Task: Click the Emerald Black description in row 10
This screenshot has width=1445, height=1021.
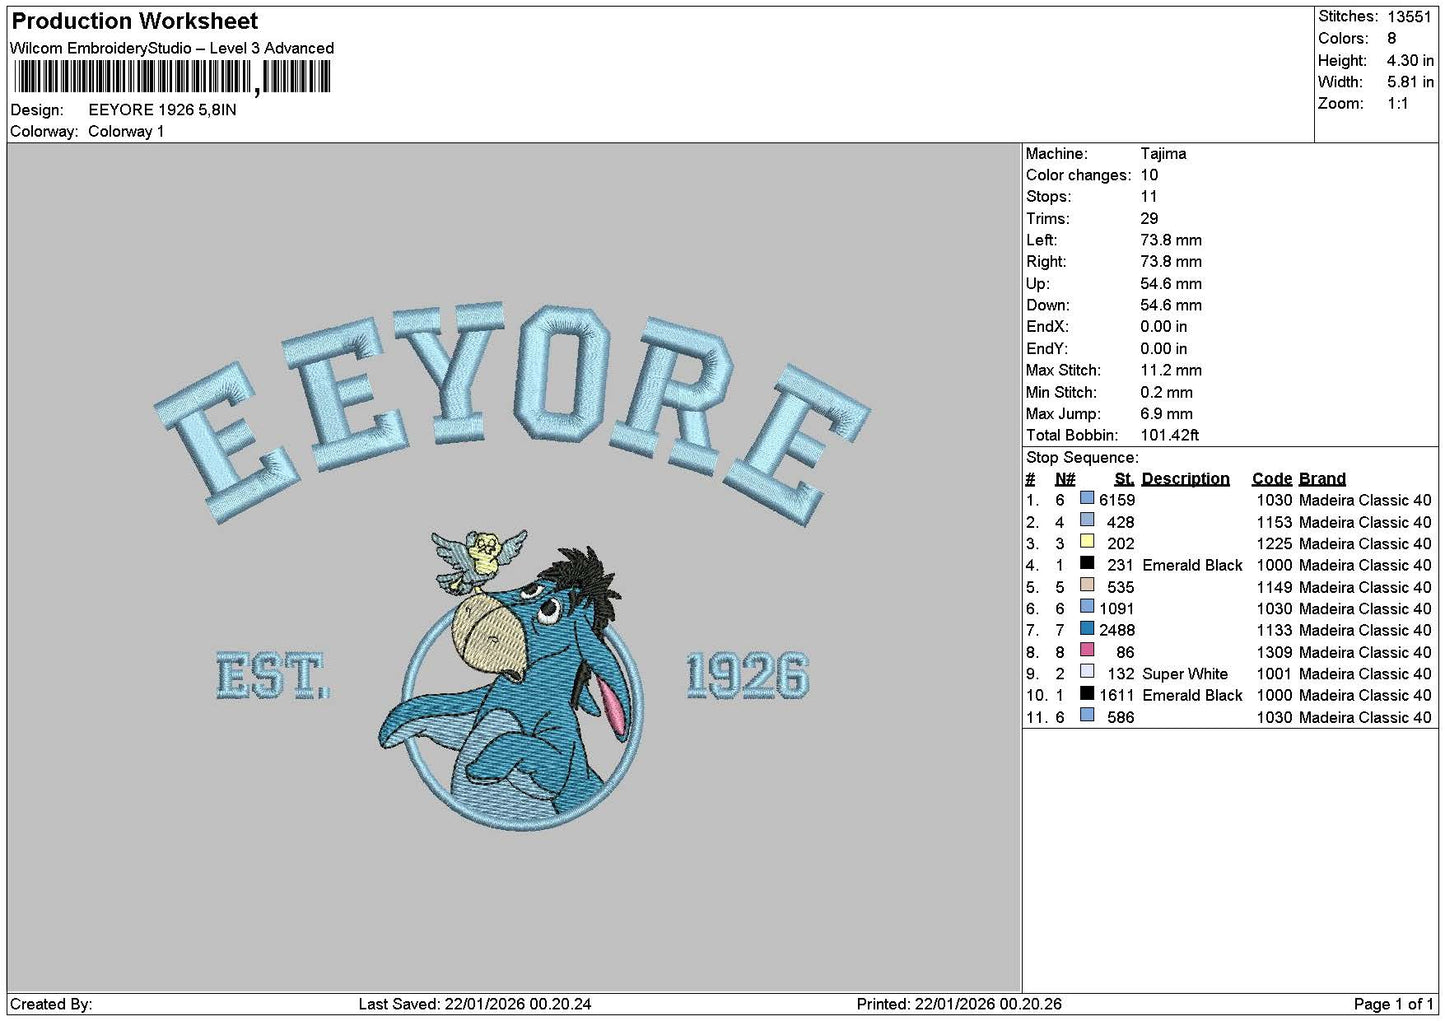Action: click(x=1192, y=695)
